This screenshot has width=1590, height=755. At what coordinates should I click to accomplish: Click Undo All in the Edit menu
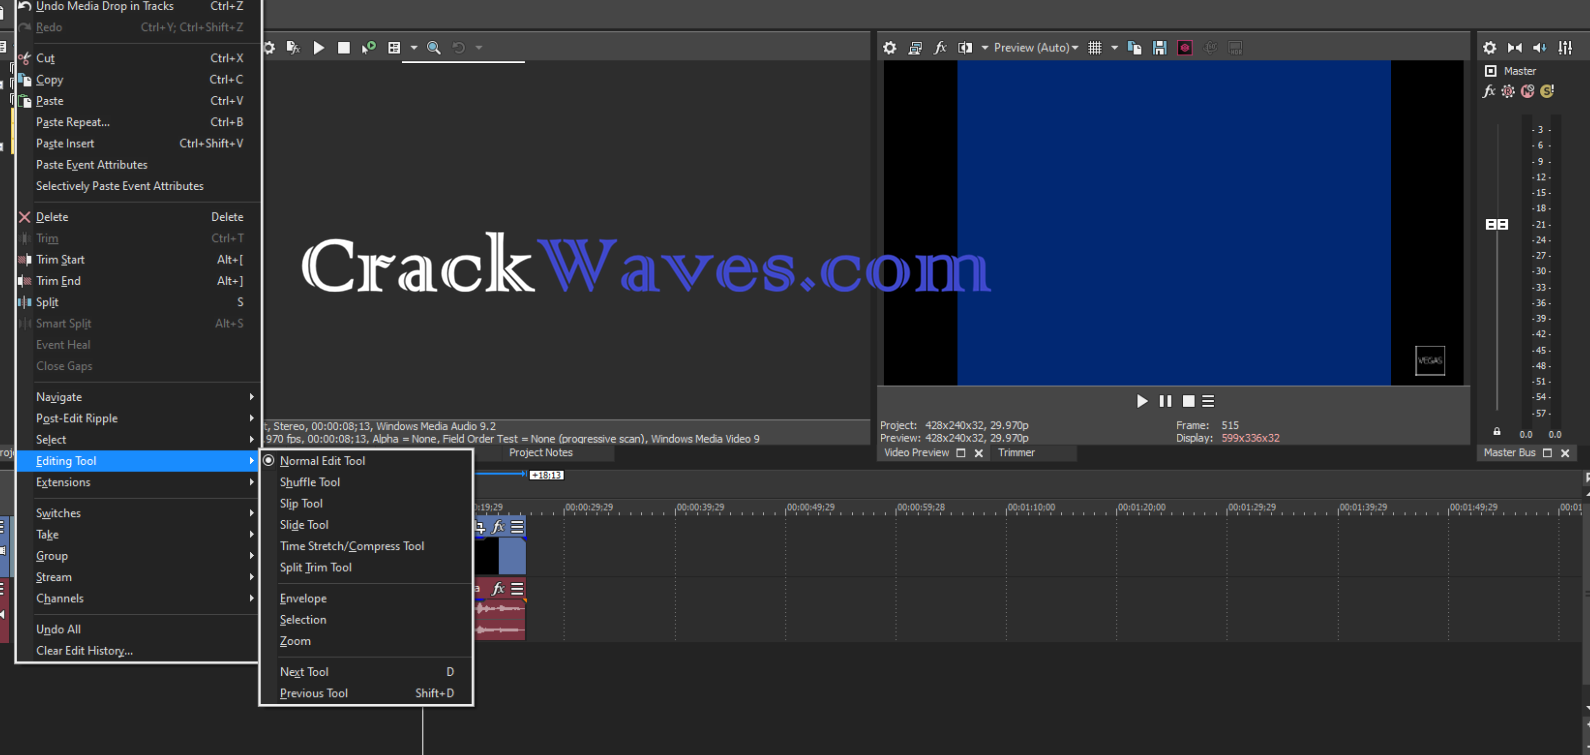click(x=138, y=629)
